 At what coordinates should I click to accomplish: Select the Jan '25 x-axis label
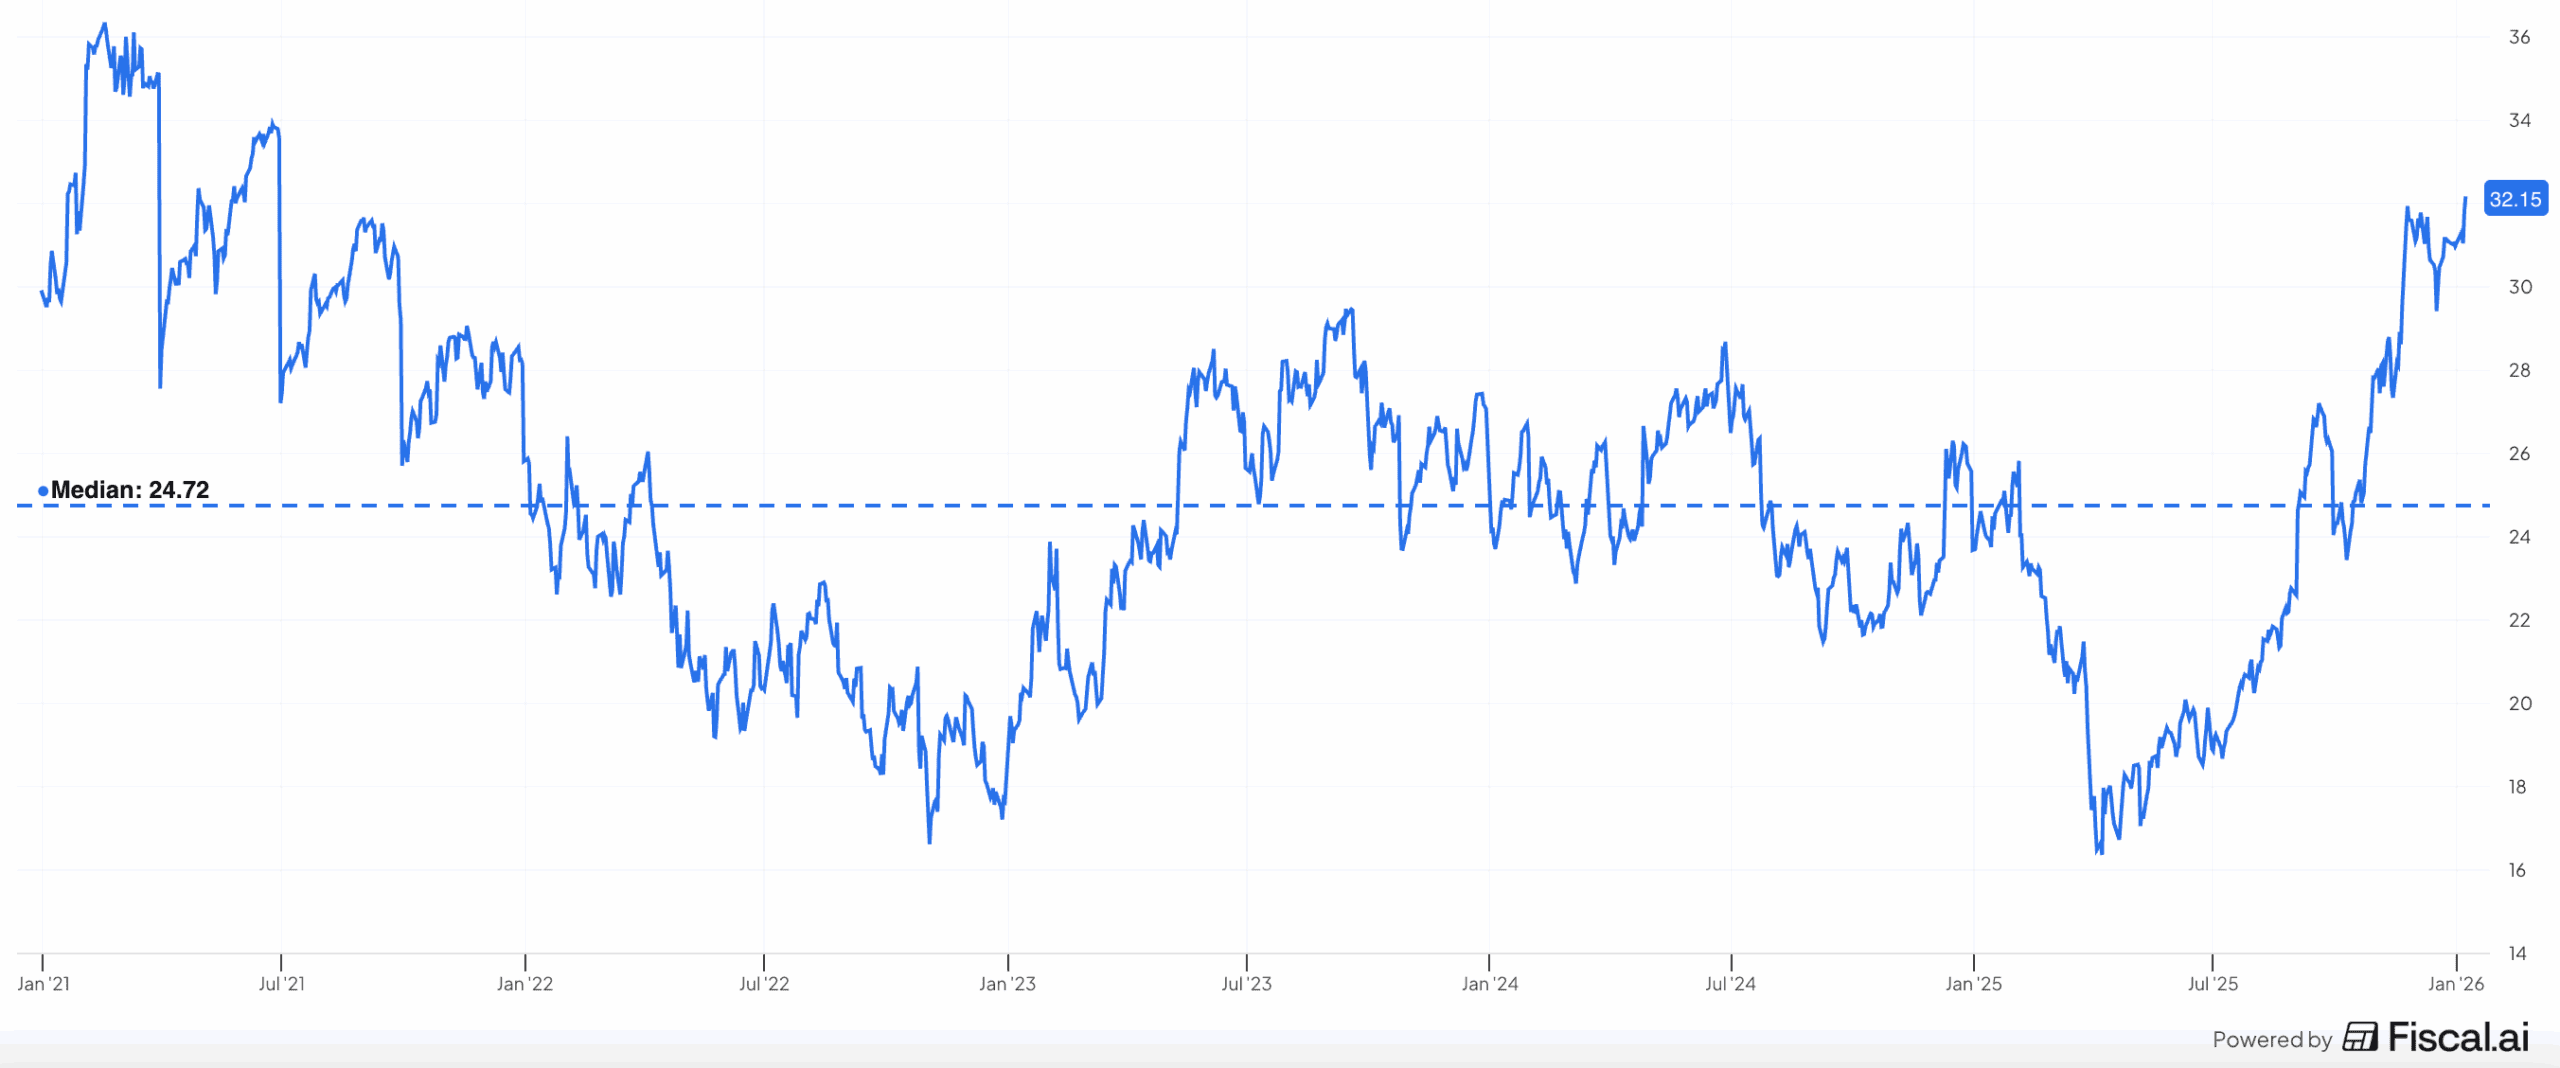click(x=1973, y=984)
